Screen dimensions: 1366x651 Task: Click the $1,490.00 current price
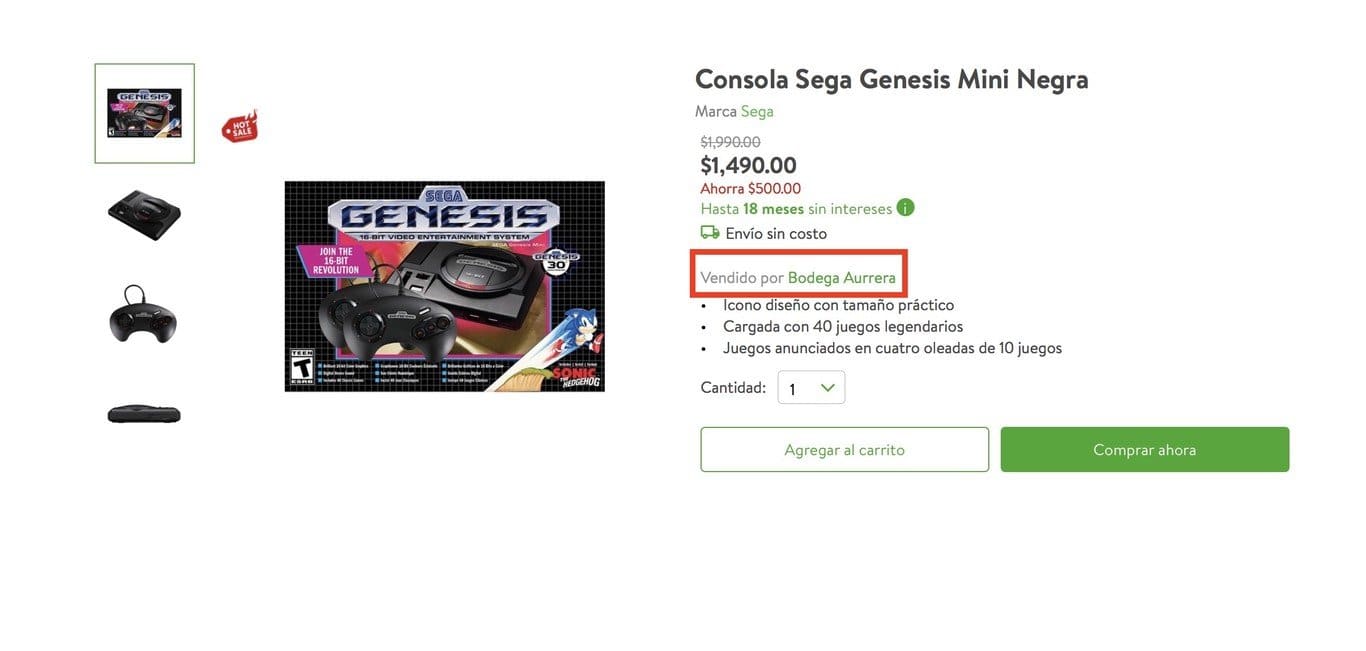(x=748, y=165)
